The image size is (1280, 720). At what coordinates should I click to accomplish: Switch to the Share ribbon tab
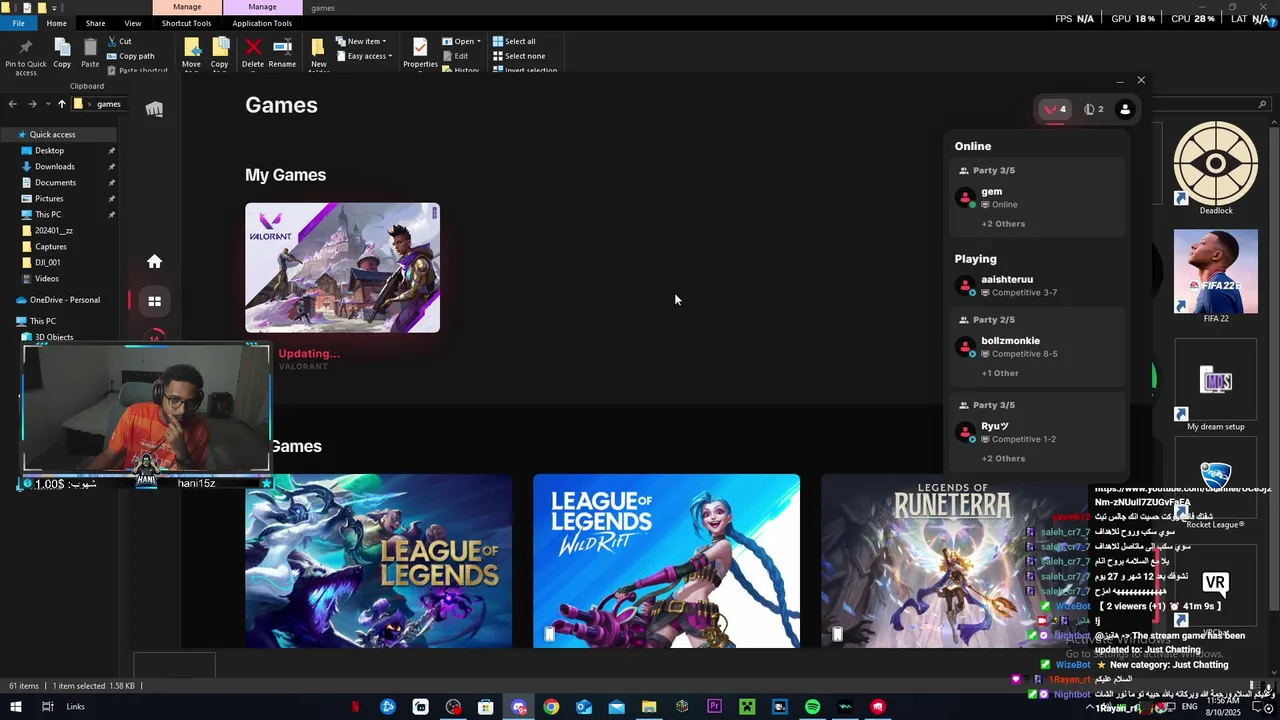click(95, 23)
